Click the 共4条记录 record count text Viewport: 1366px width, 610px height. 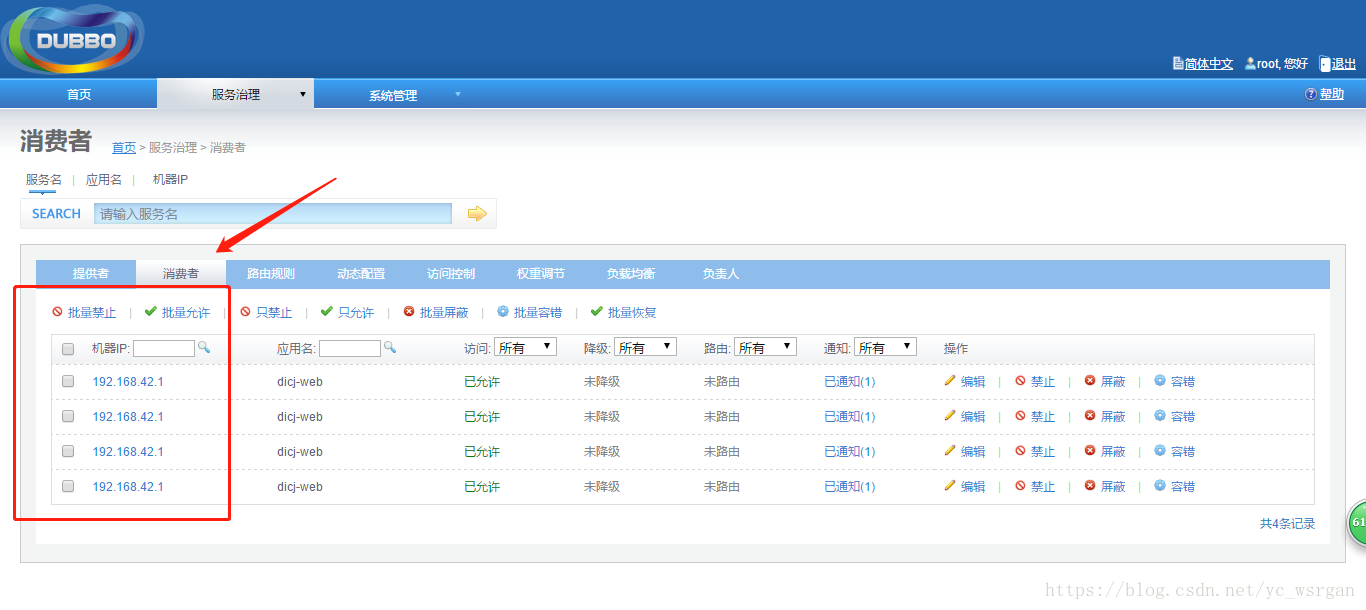(x=1287, y=524)
